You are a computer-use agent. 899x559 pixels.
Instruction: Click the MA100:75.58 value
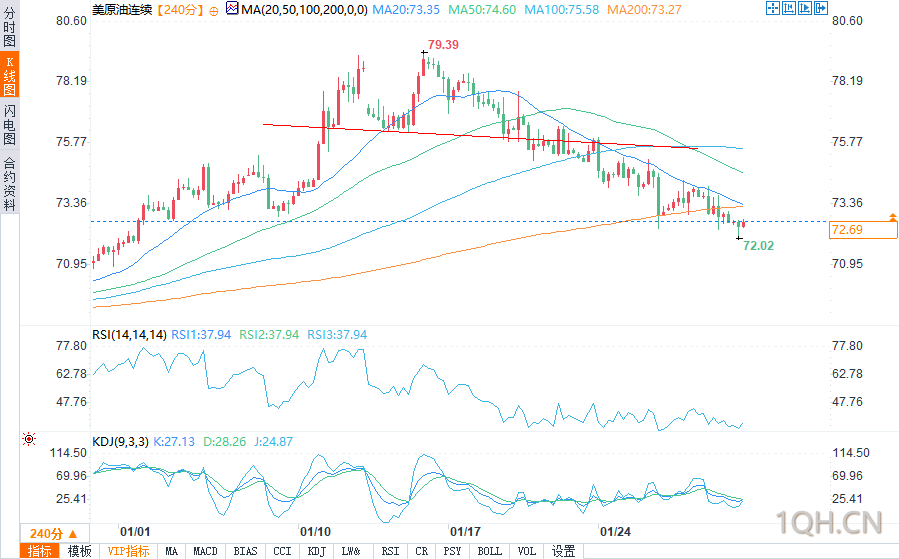point(562,10)
